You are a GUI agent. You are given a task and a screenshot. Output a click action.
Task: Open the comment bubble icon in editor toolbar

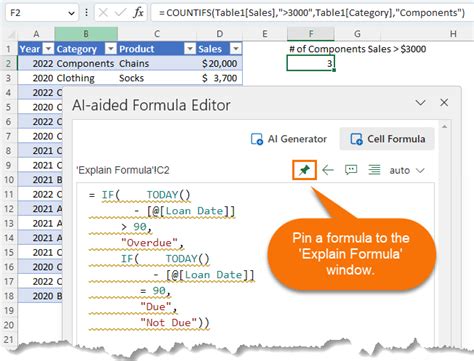[351, 170]
